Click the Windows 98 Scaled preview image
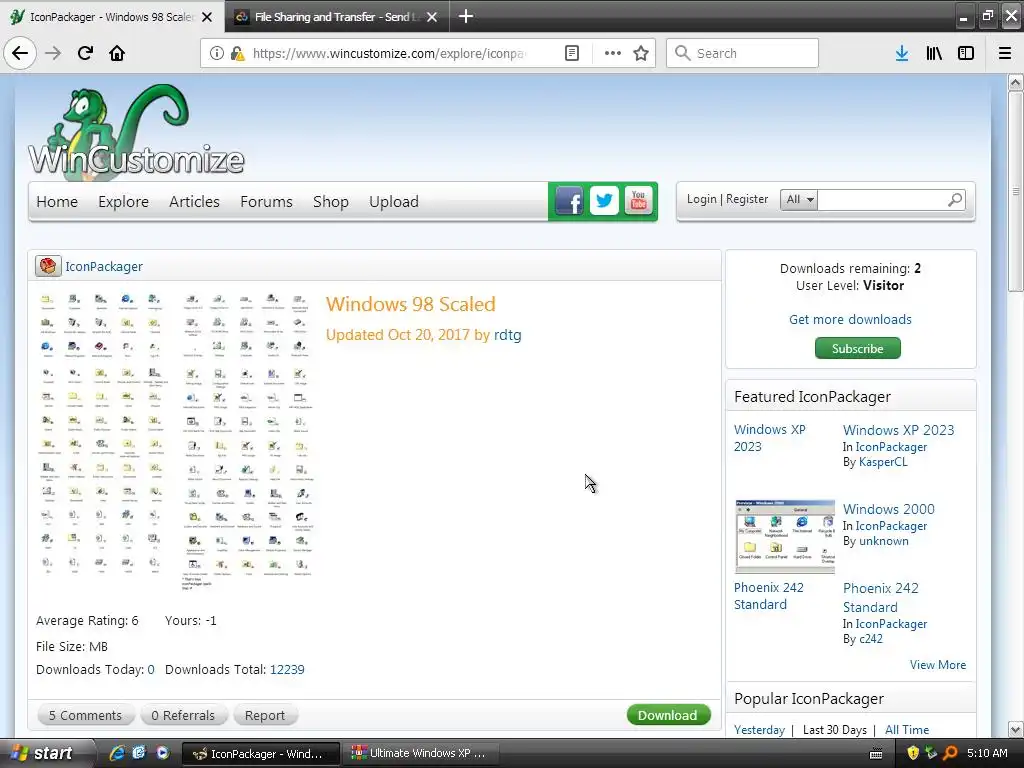Image resolution: width=1024 pixels, height=768 pixels. point(176,442)
